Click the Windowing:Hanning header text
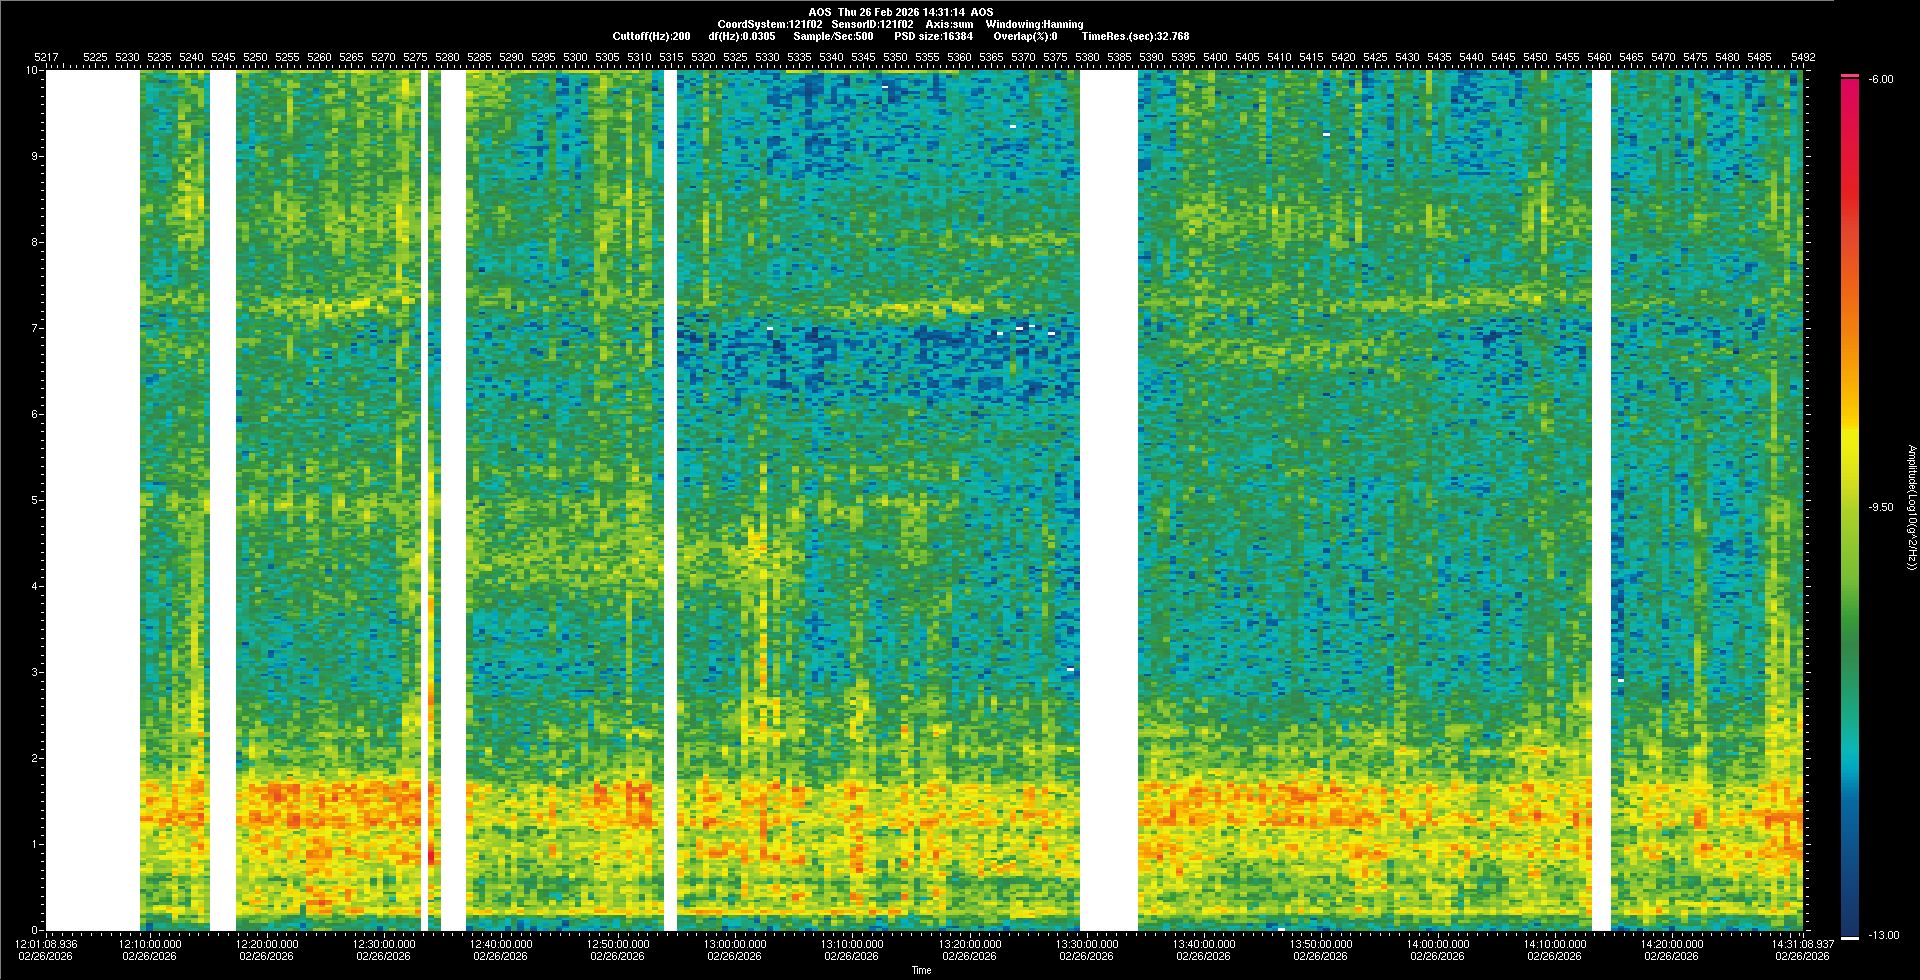 tap(1034, 24)
